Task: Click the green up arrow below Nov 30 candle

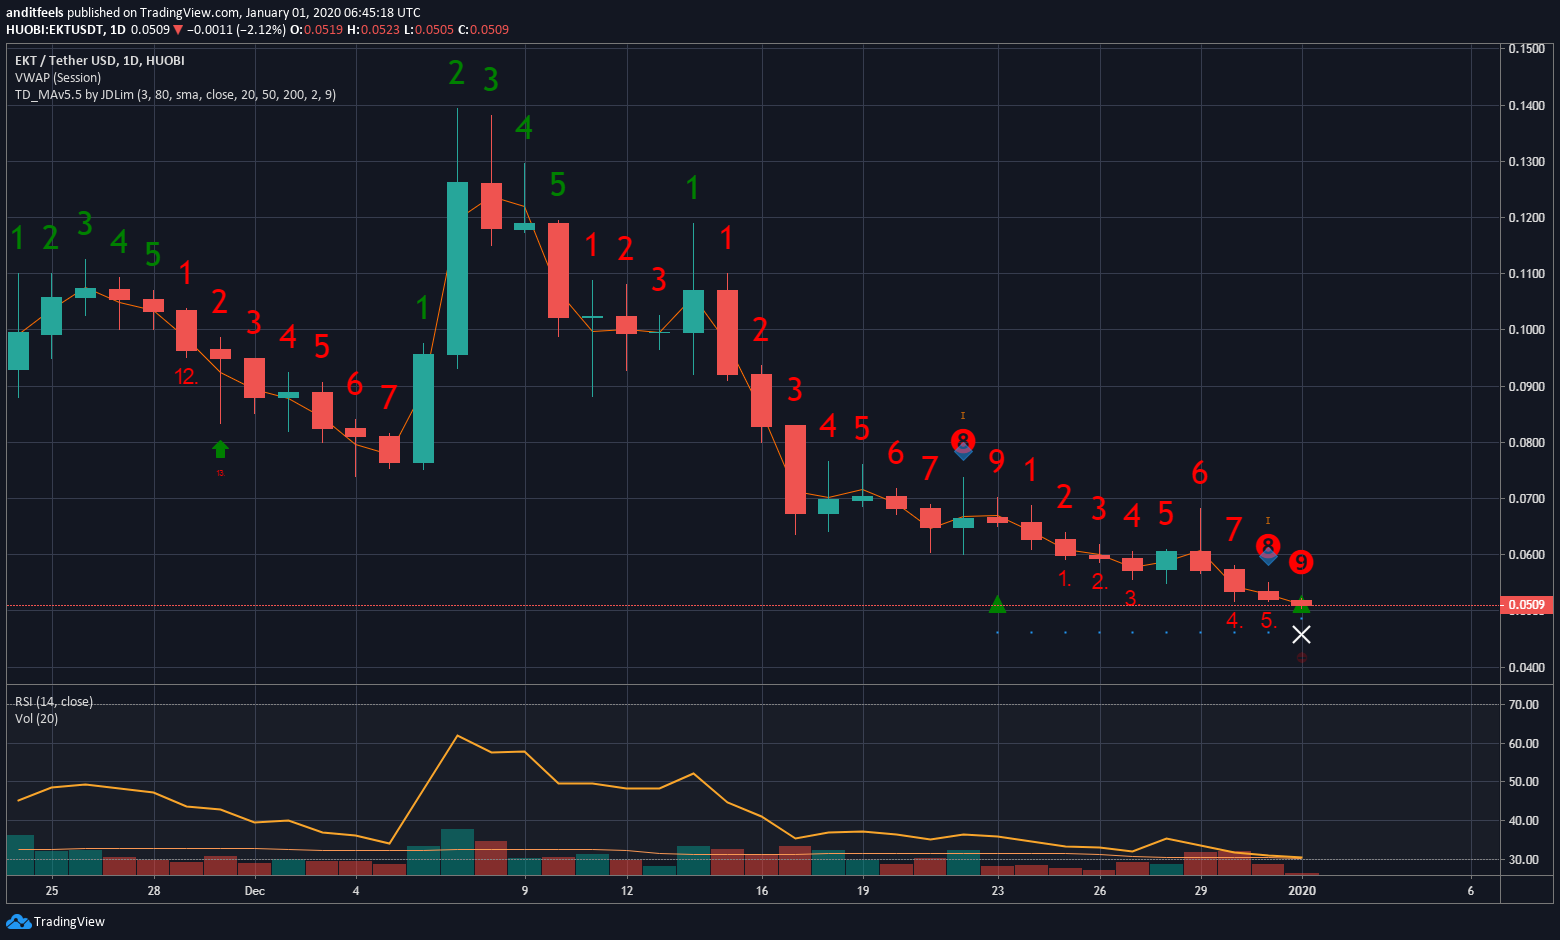Action: [220, 449]
